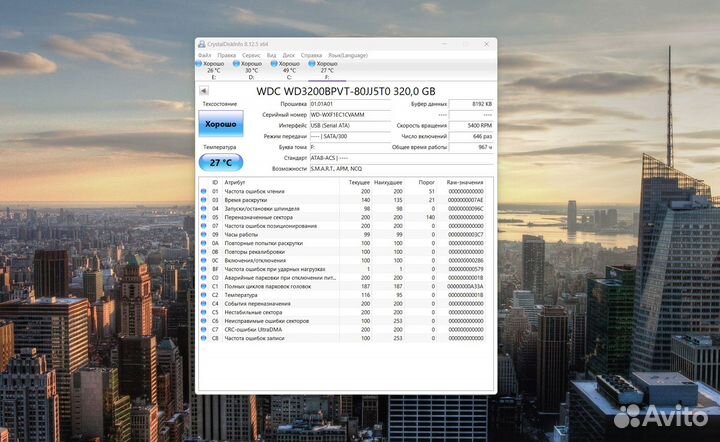This screenshot has height=442, width=720.
Task: Select disk E: tab at 26 °C
Action: pyautogui.click(x=212, y=70)
